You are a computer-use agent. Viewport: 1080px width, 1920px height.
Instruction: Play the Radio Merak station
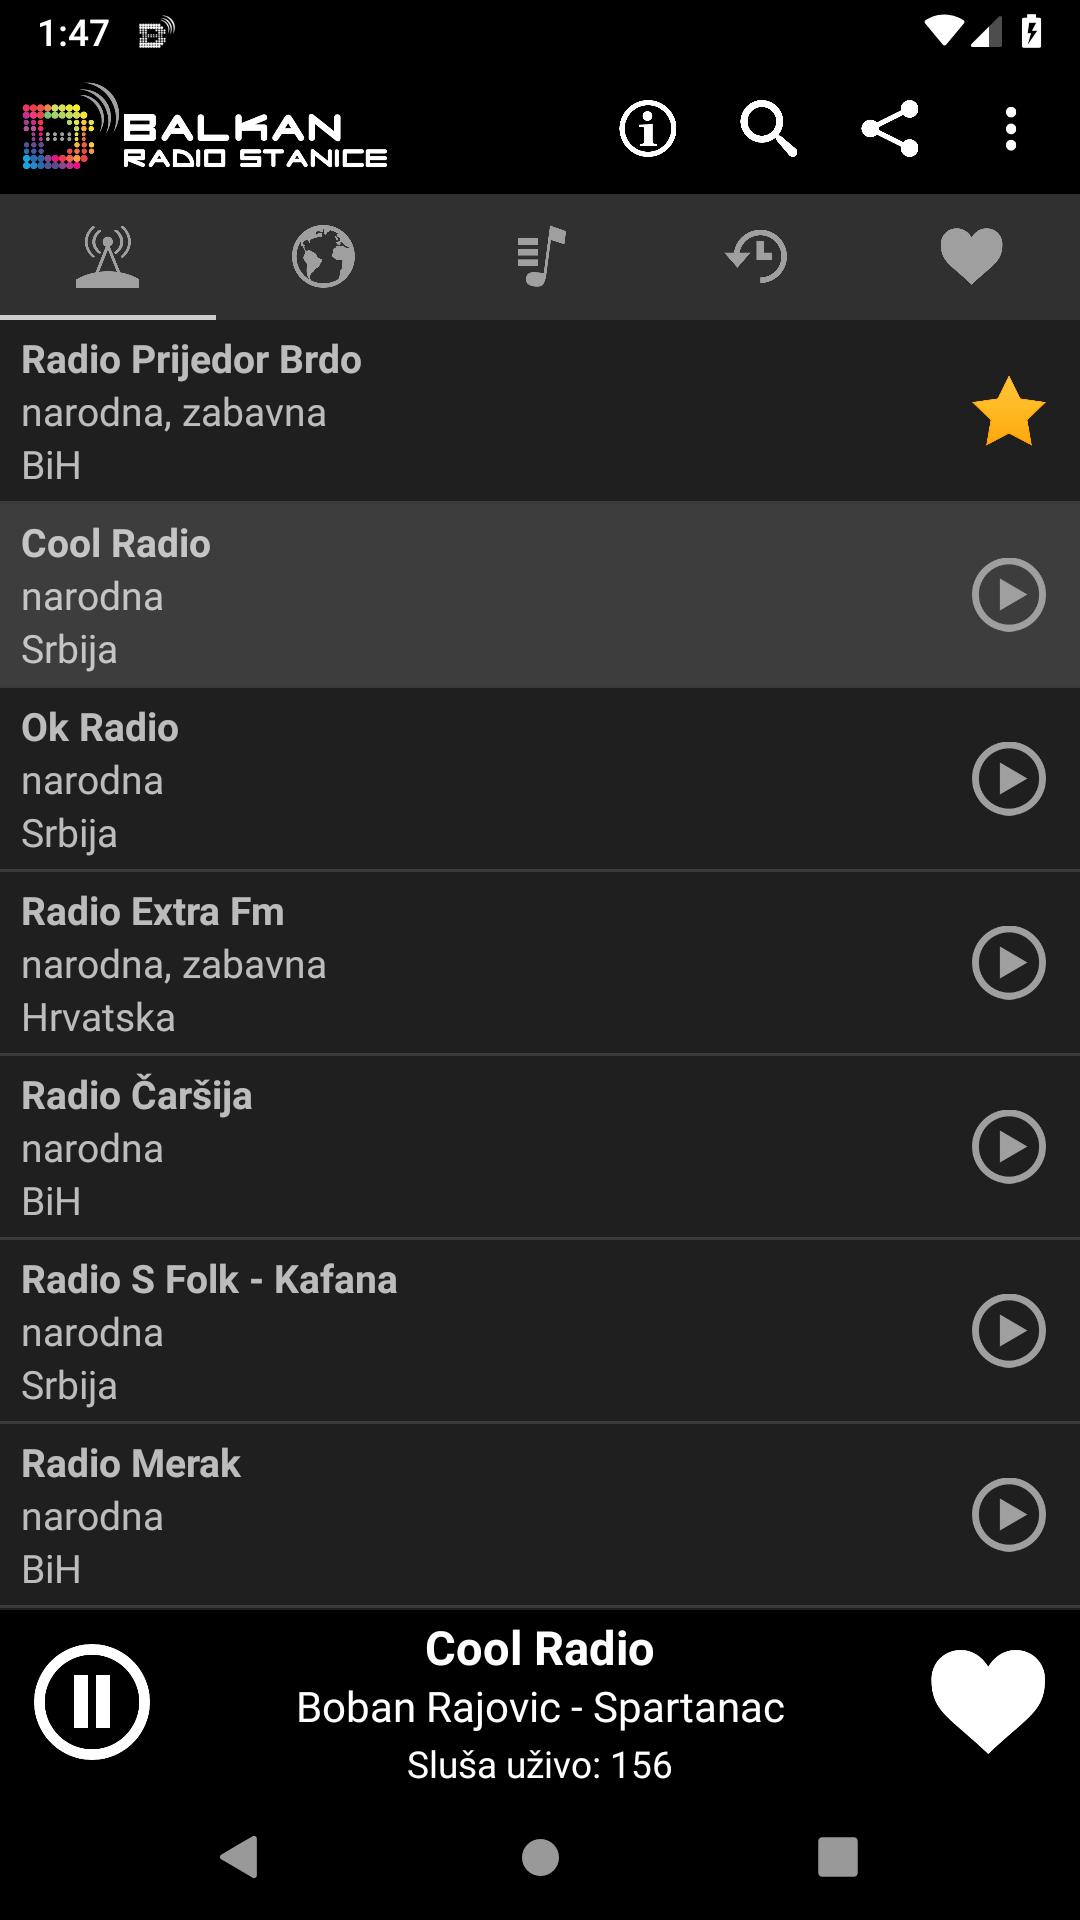tap(1008, 1515)
